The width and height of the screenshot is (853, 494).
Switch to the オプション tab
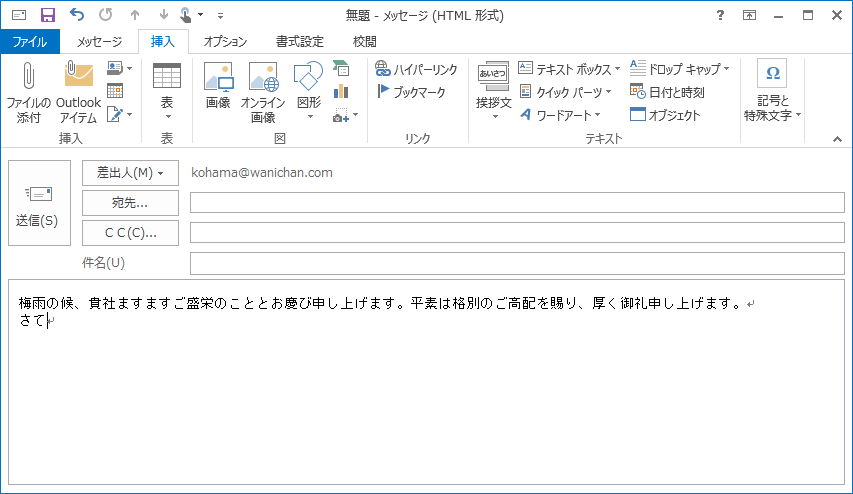tap(225, 41)
